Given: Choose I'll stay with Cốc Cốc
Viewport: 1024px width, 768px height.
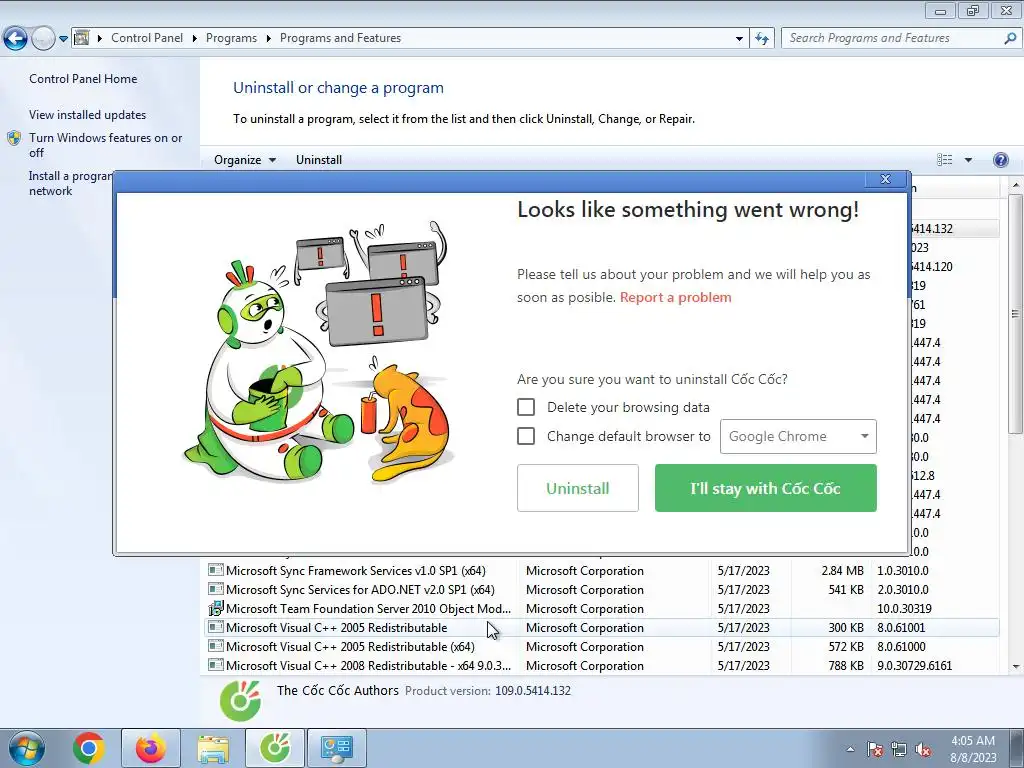Looking at the screenshot, I should (765, 488).
